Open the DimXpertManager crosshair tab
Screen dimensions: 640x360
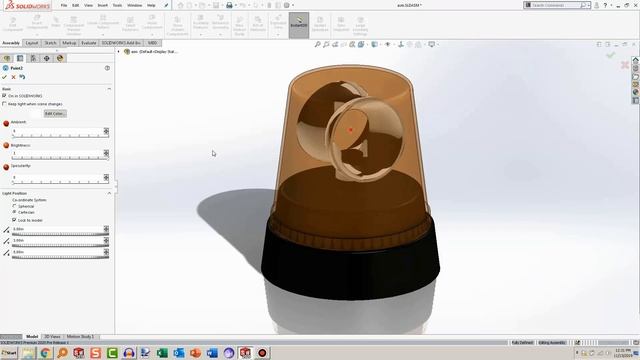coord(47,58)
